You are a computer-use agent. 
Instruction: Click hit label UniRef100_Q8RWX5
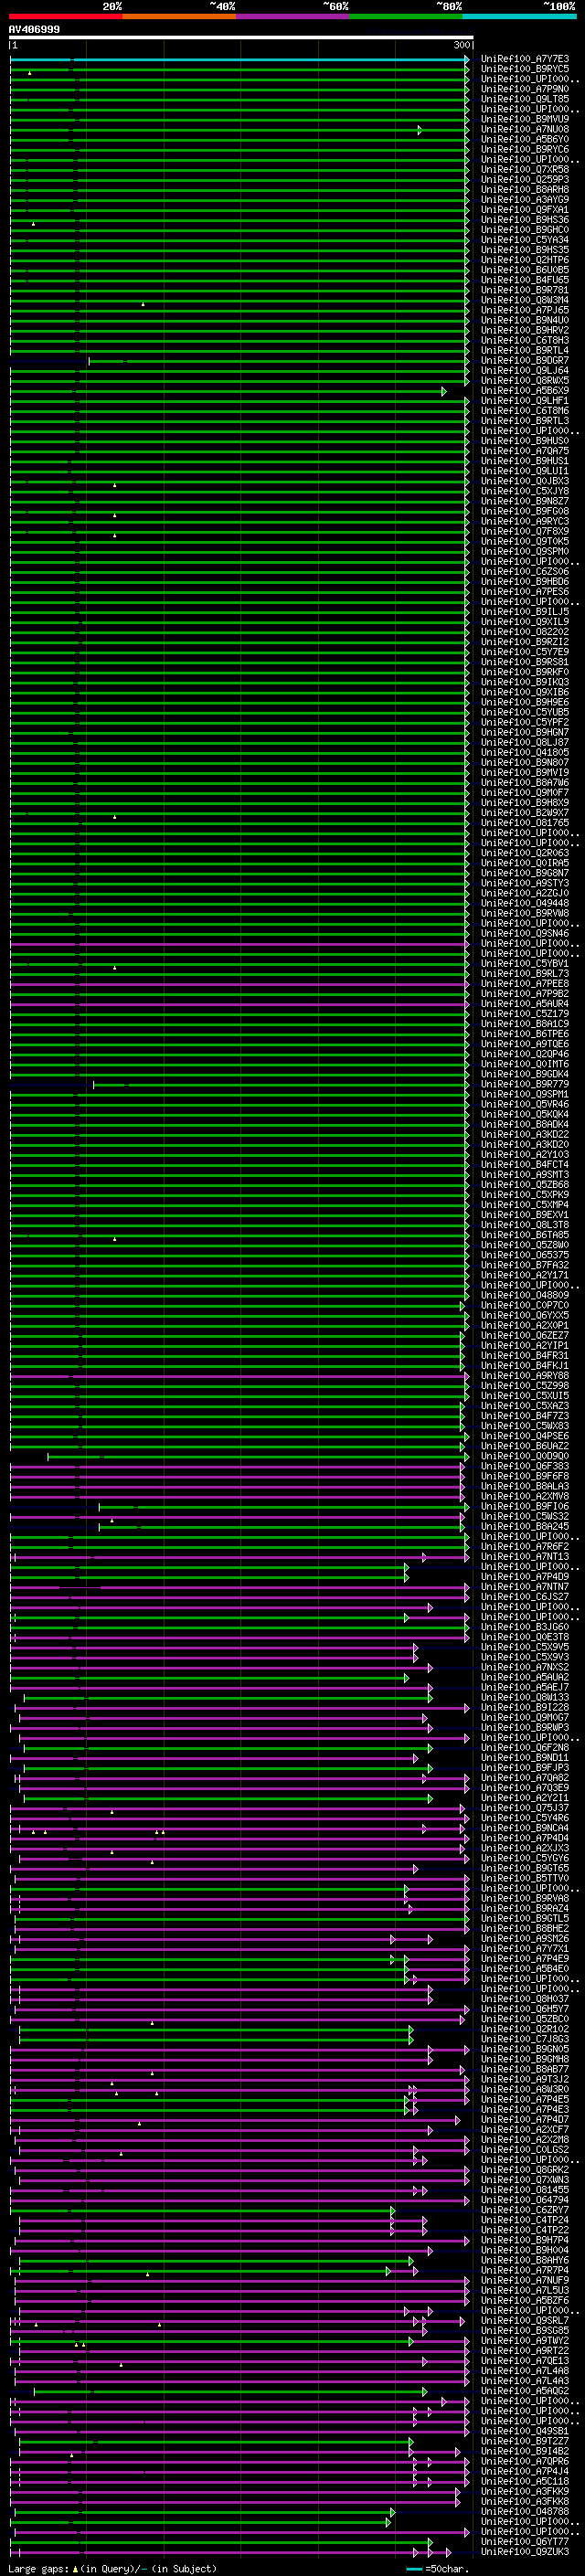[x=525, y=381]
